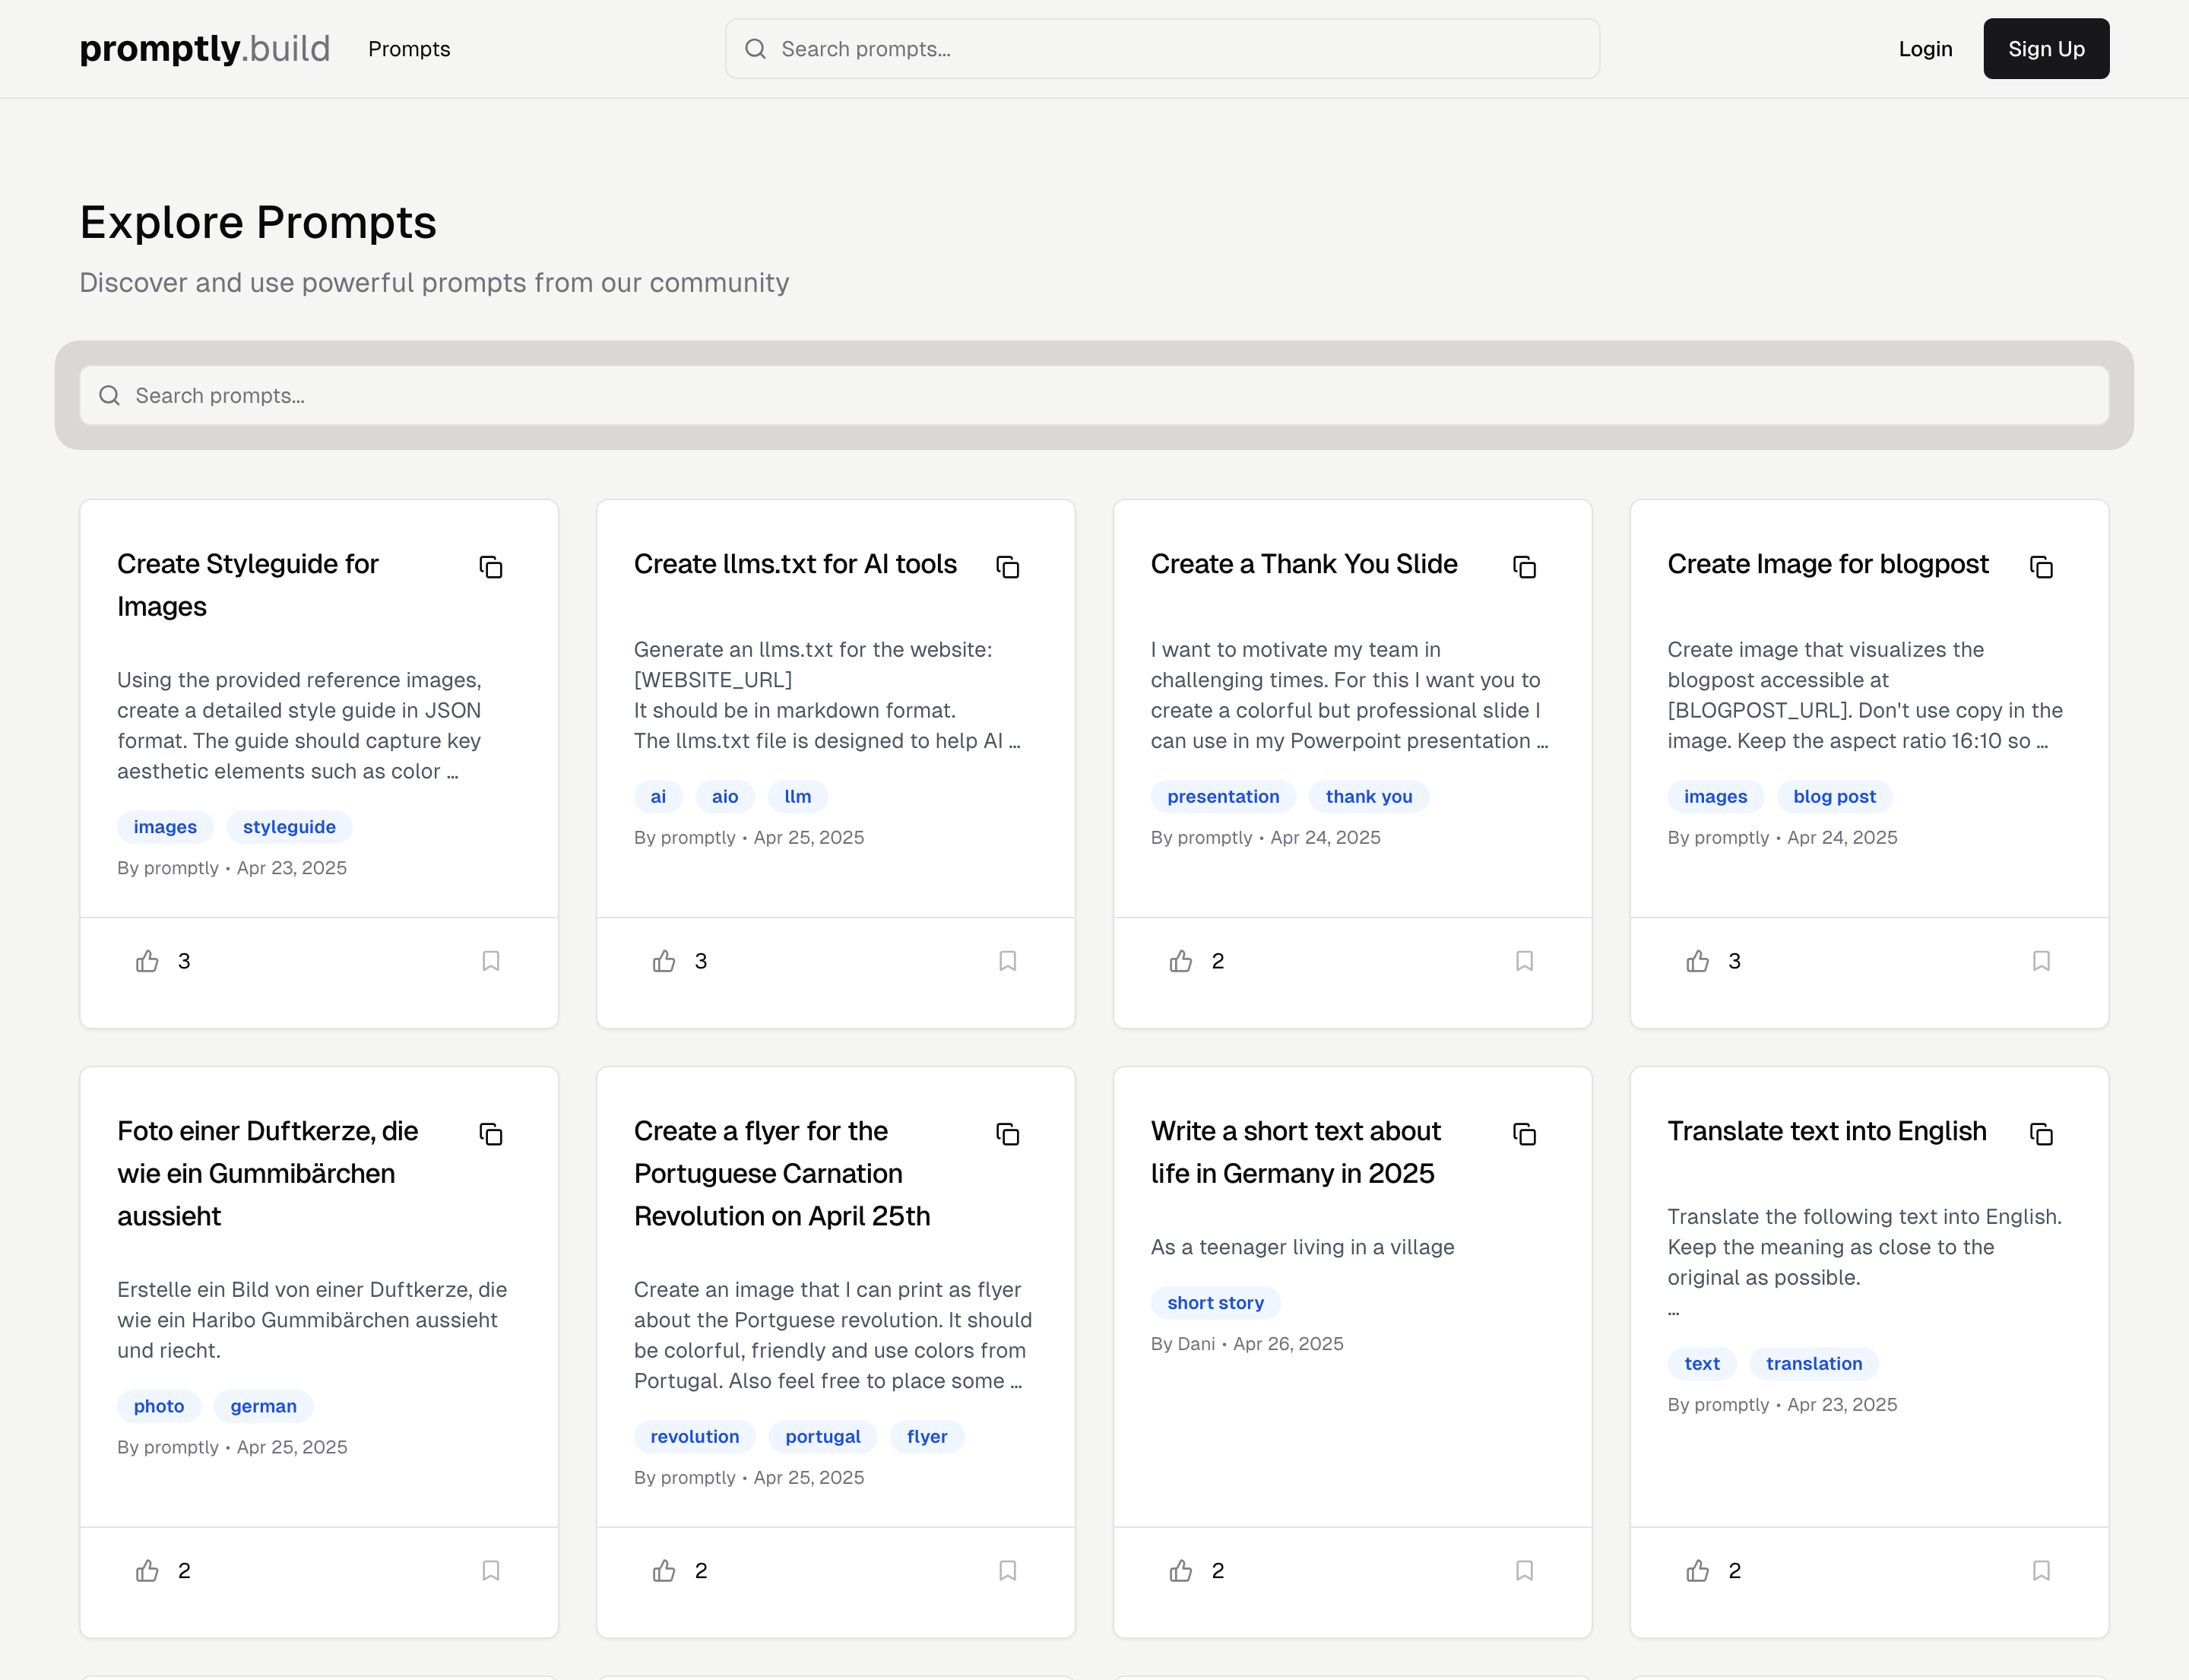This screenshot has height=1680, width=2189.
Task: Copy the Create llms.txt for AI tools prompt
Action: click(1008, 567)
